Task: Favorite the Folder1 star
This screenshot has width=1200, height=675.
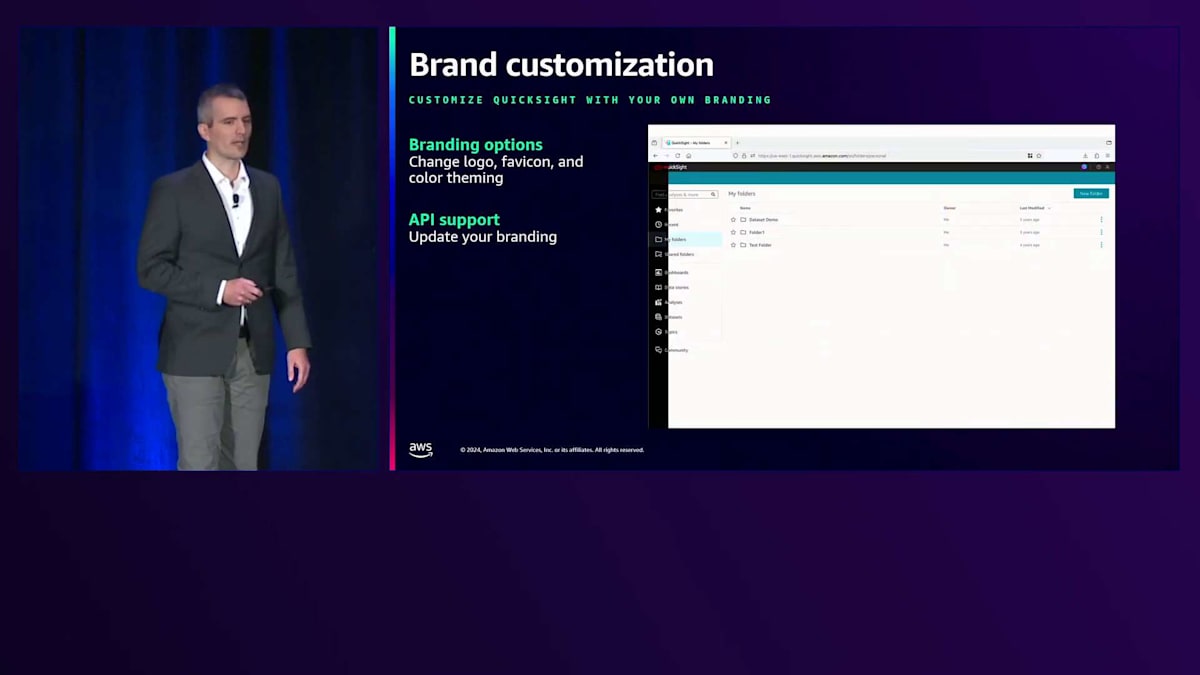Action: (x=733, y=232)
